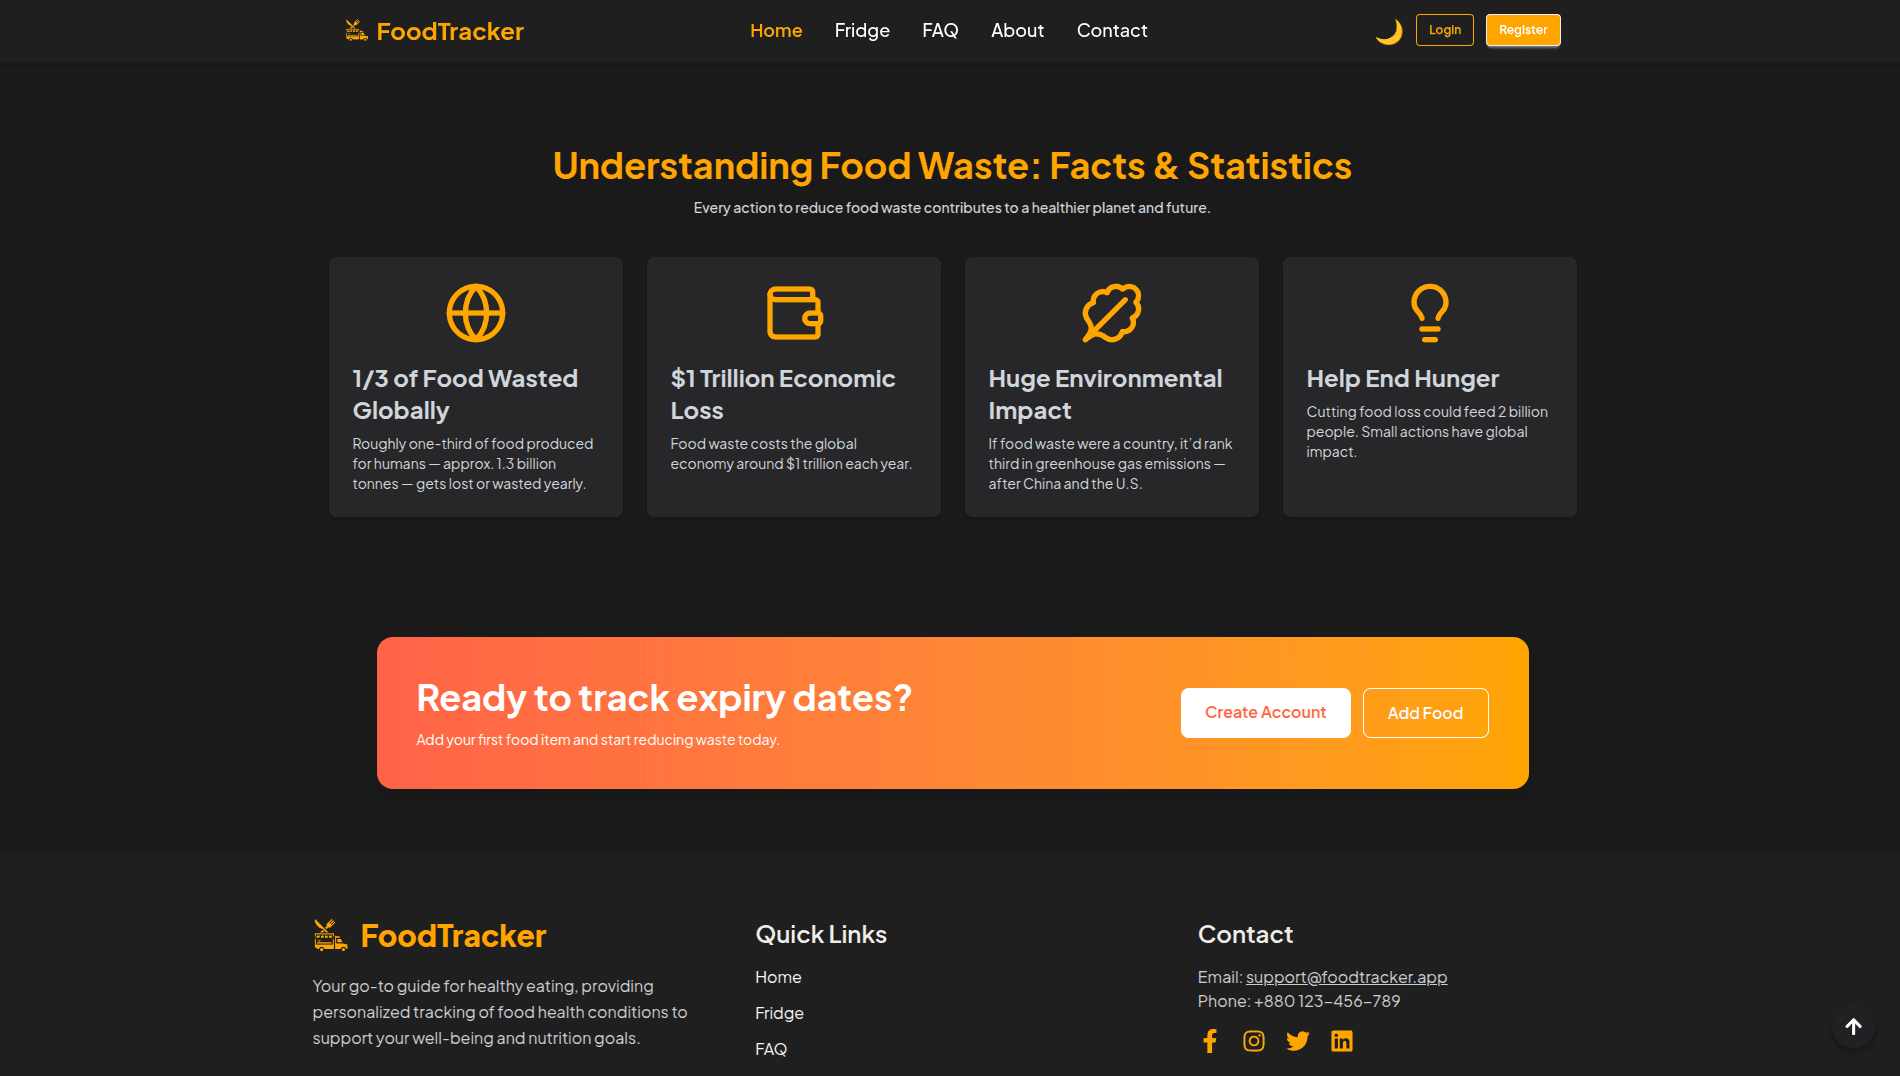Screen dimensions: 1900x1076
Task: Open FoodTracker's LinkedIn page
Action: 1342,1040
